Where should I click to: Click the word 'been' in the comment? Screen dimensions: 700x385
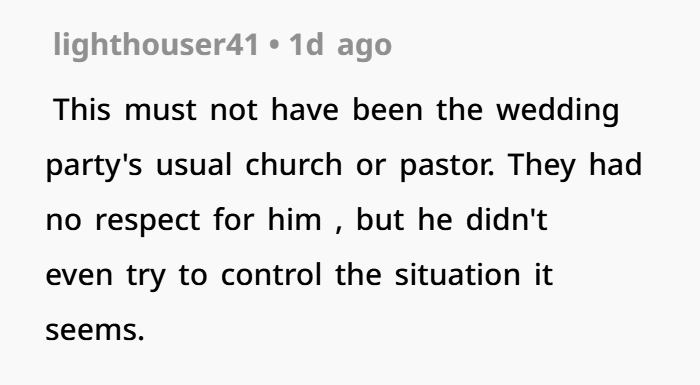(x=387, y=109)
